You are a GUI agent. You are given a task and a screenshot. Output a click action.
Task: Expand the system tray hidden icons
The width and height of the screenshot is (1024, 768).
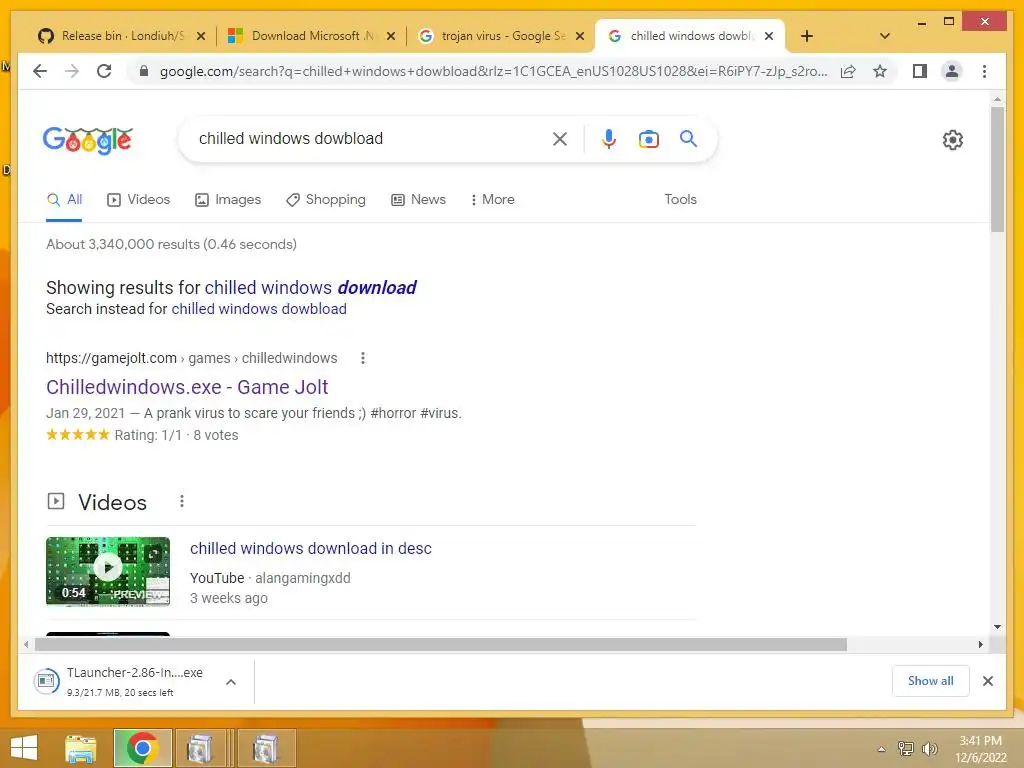[x=882, y=749]
